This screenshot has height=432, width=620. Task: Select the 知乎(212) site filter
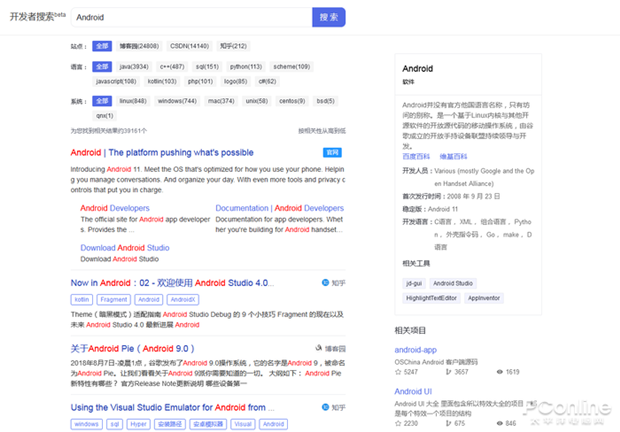tap(233, 46)
